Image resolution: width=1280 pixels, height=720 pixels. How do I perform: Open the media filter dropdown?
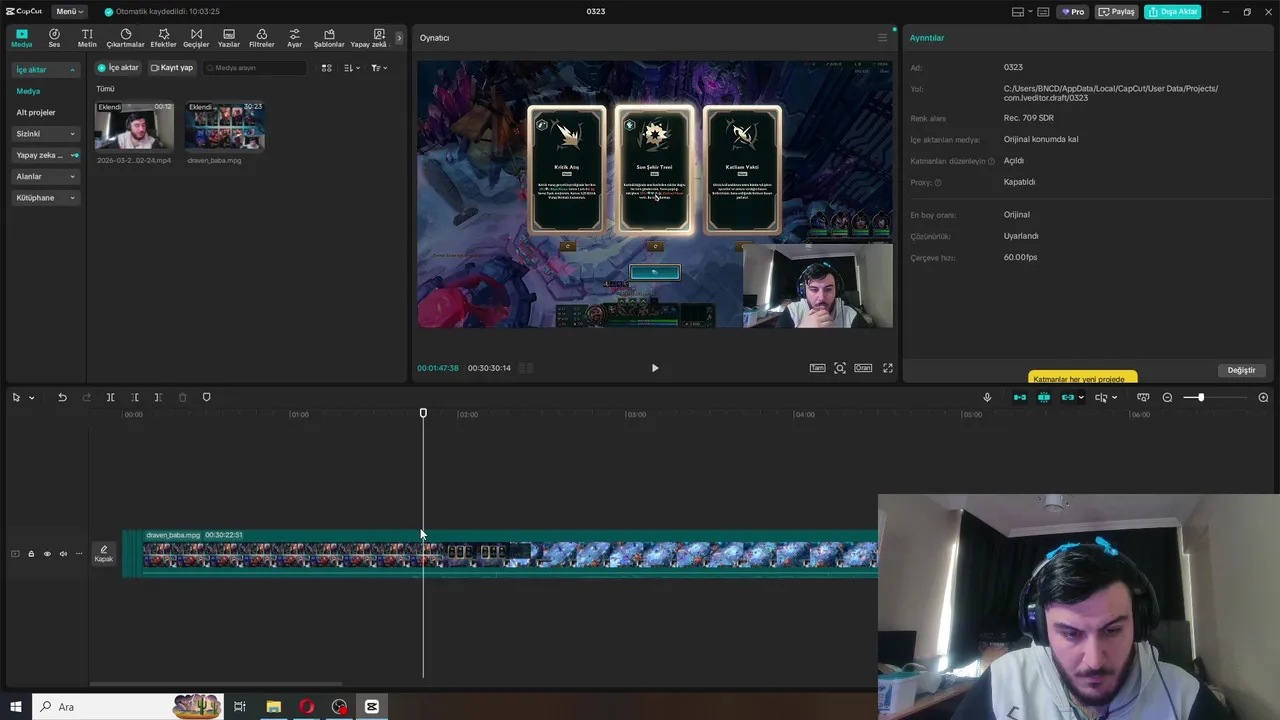pos(379,68)
